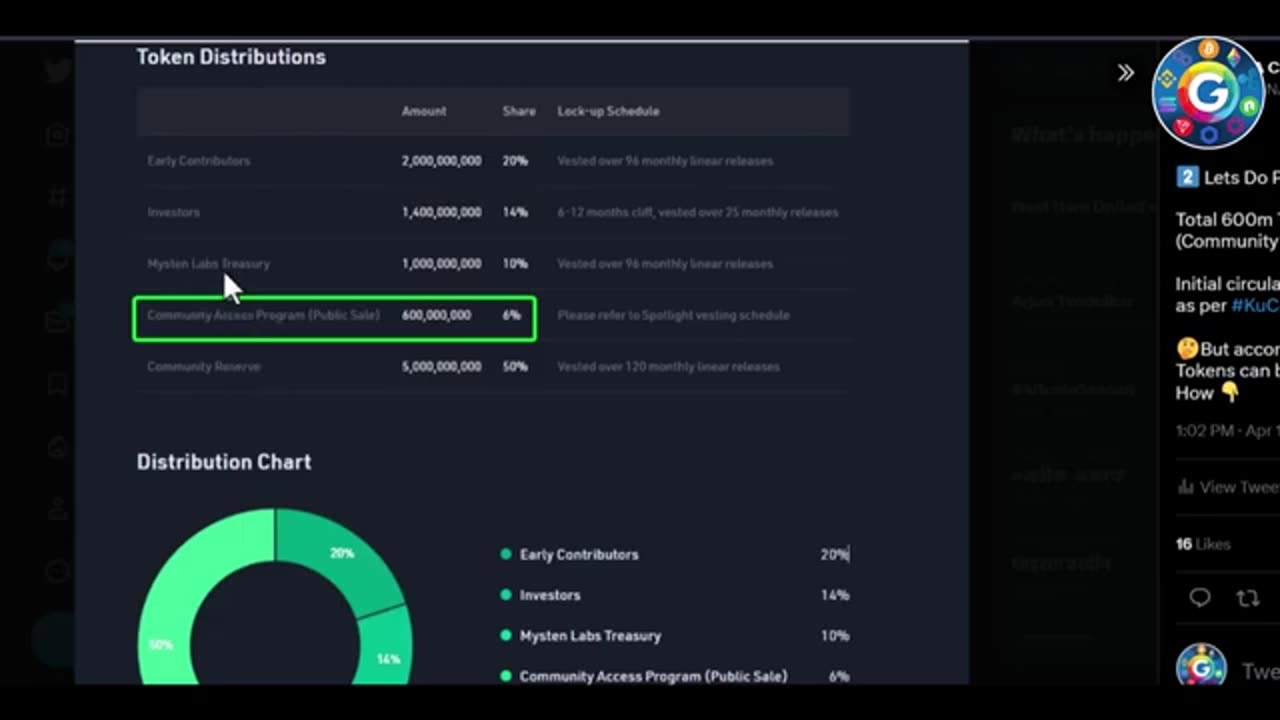Image resolution: width=1280 pixels, height=720 pixels.
Task: Select the Early Contributors table row label
Action: tap(198, 161)
